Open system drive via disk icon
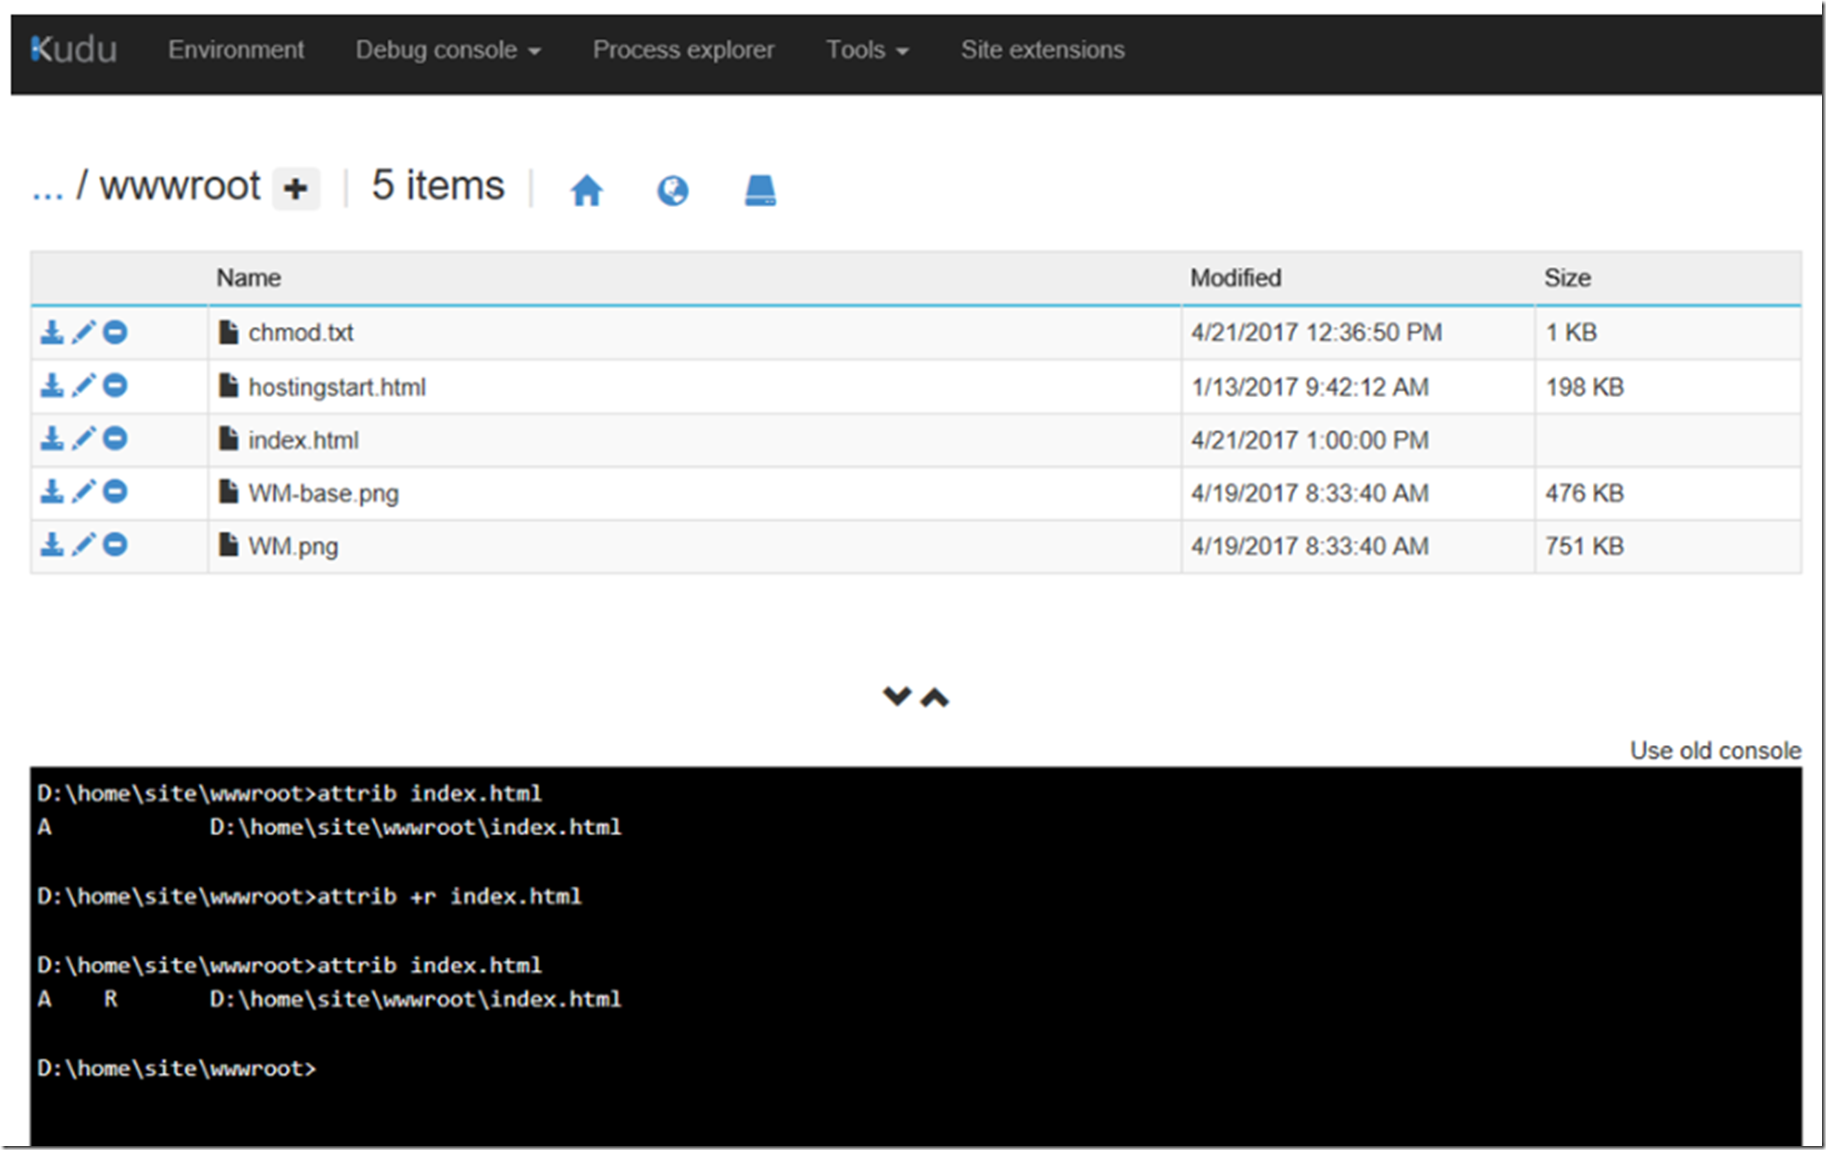The width and height of the screenshot is (1826, 1150). (760, 189)
